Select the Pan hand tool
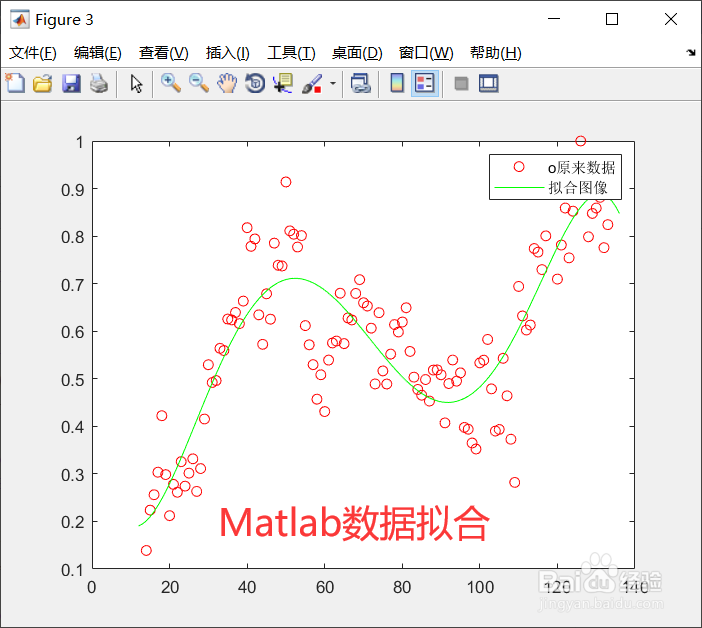This screenshot has width=702, height=628. (x=227, y=83)
